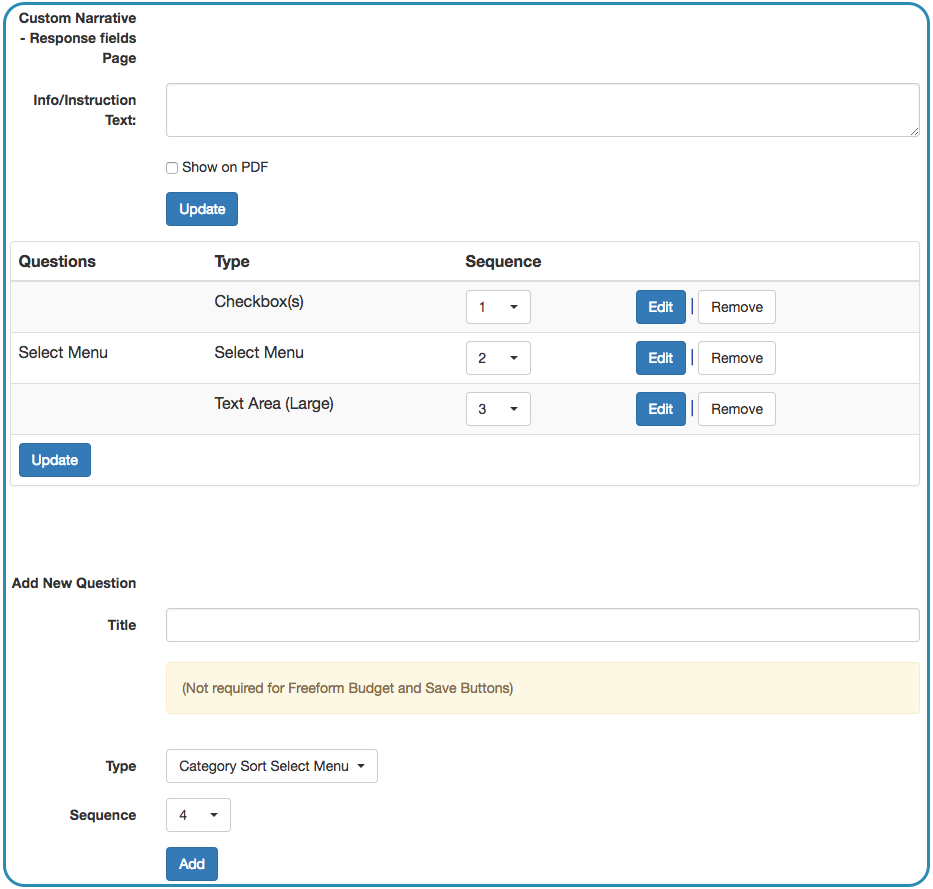Edit the Text Area (Large) question
The image size is (933, 889).
pos(660,409)
